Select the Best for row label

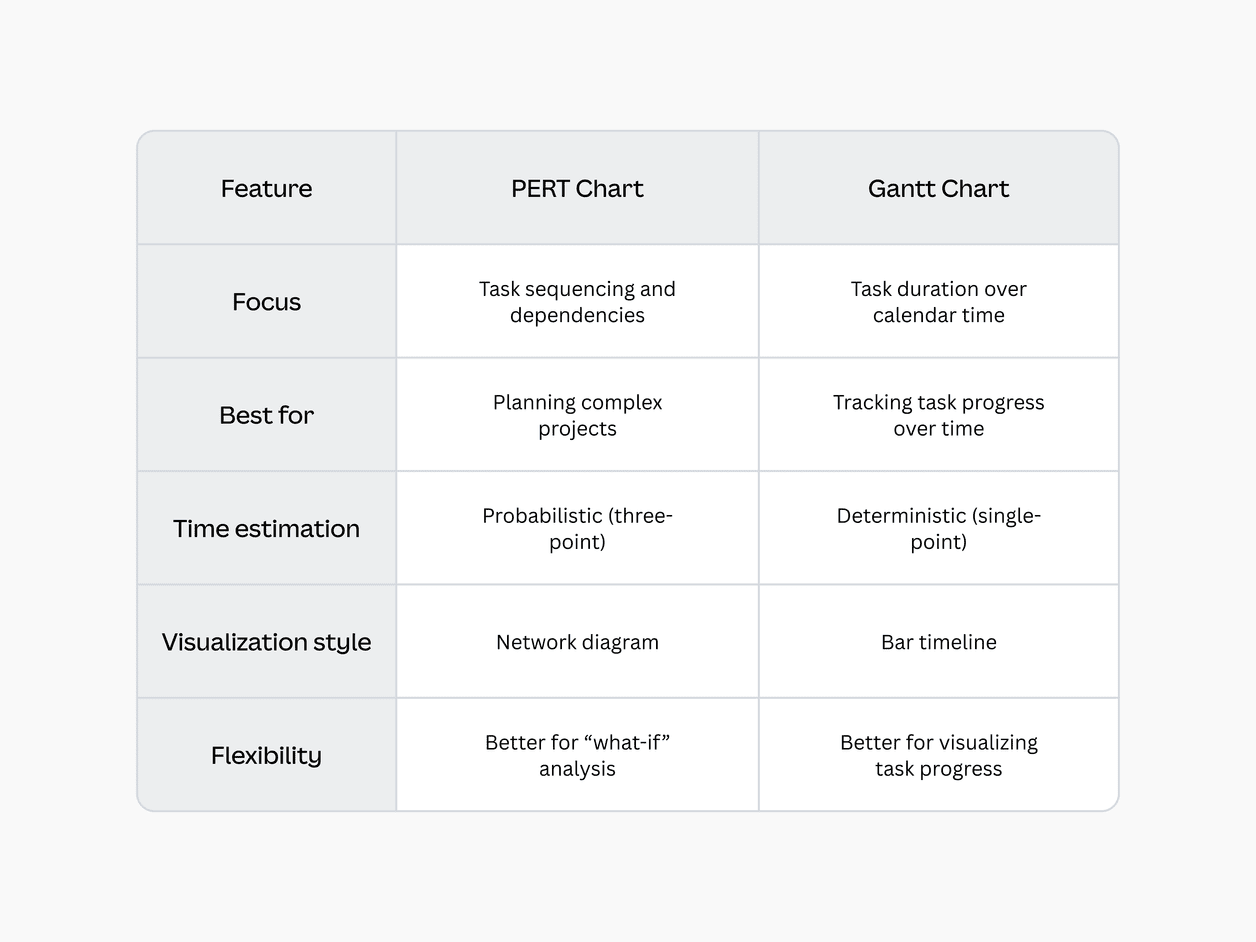coord(266,415)
